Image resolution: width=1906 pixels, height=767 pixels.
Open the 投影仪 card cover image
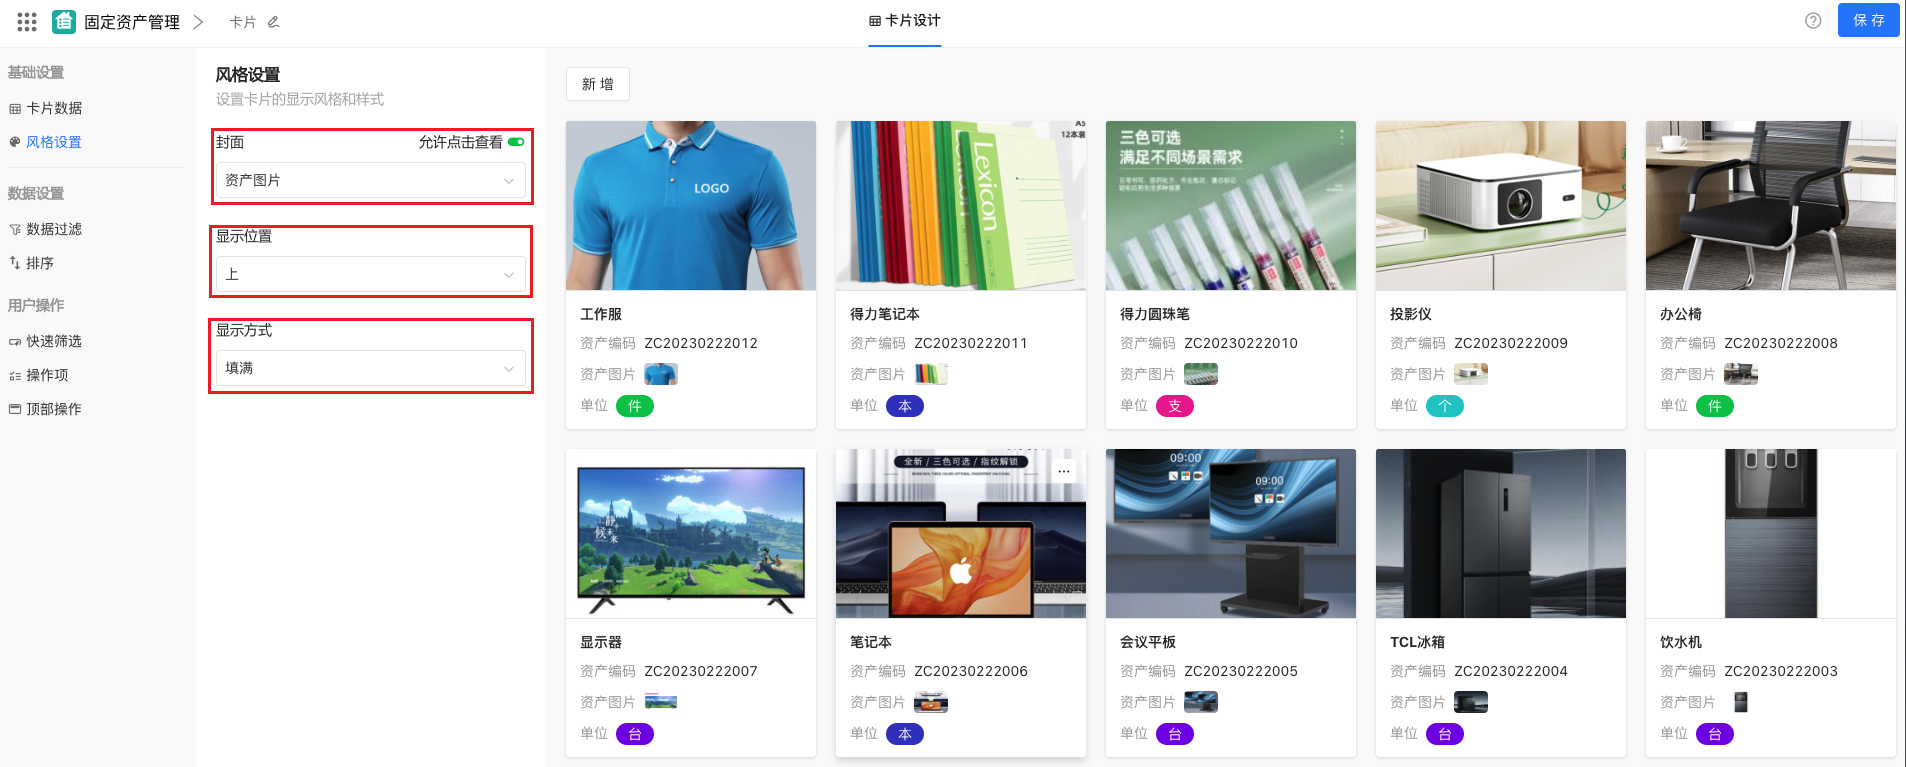tap(1500, 205)
